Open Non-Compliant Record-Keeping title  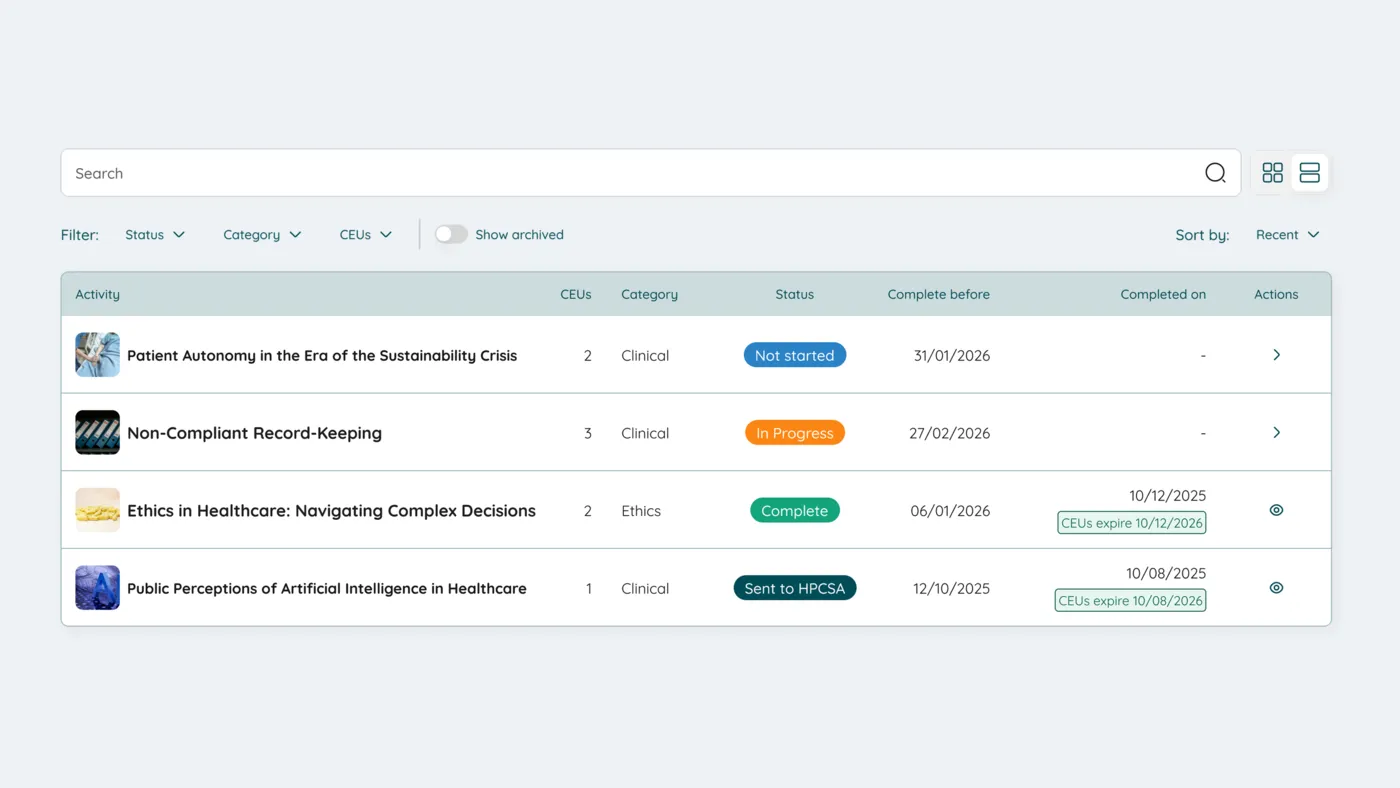[254, 433]
